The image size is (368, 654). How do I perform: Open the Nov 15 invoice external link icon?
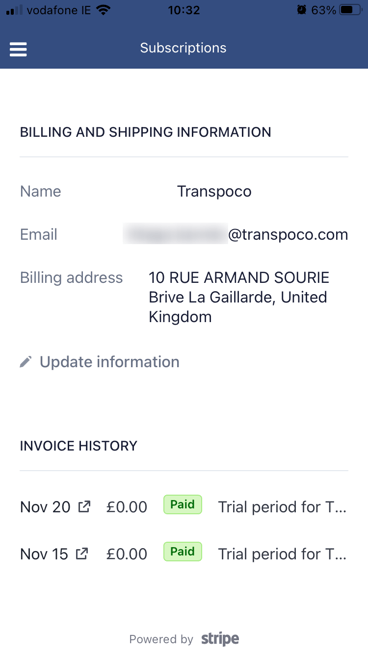tap(82, 554)
